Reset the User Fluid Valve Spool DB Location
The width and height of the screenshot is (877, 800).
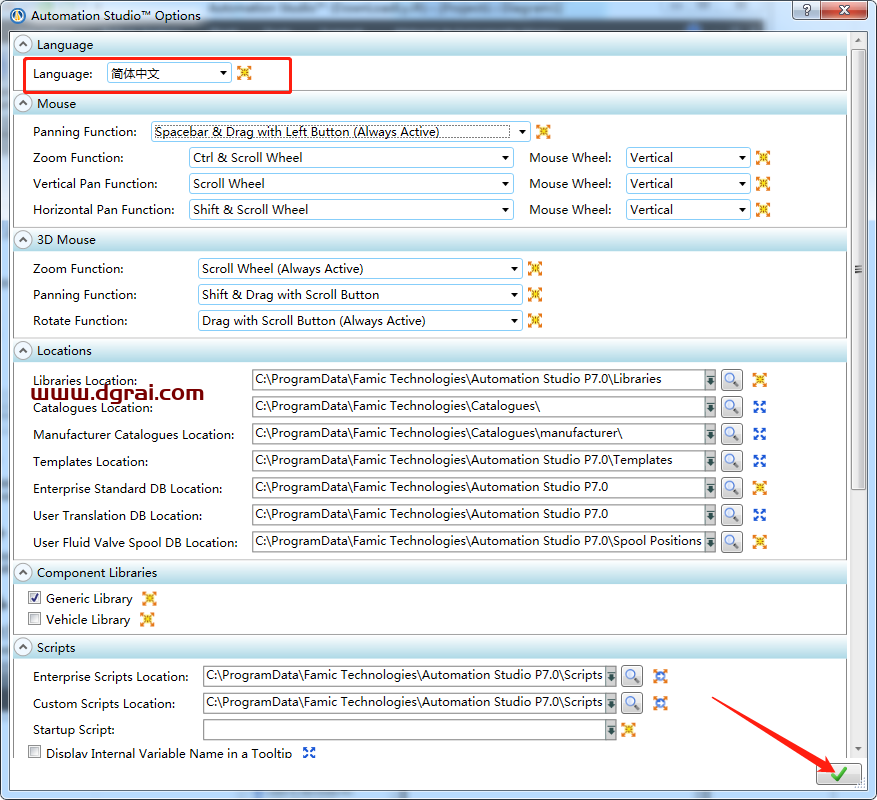coord(759,542)
